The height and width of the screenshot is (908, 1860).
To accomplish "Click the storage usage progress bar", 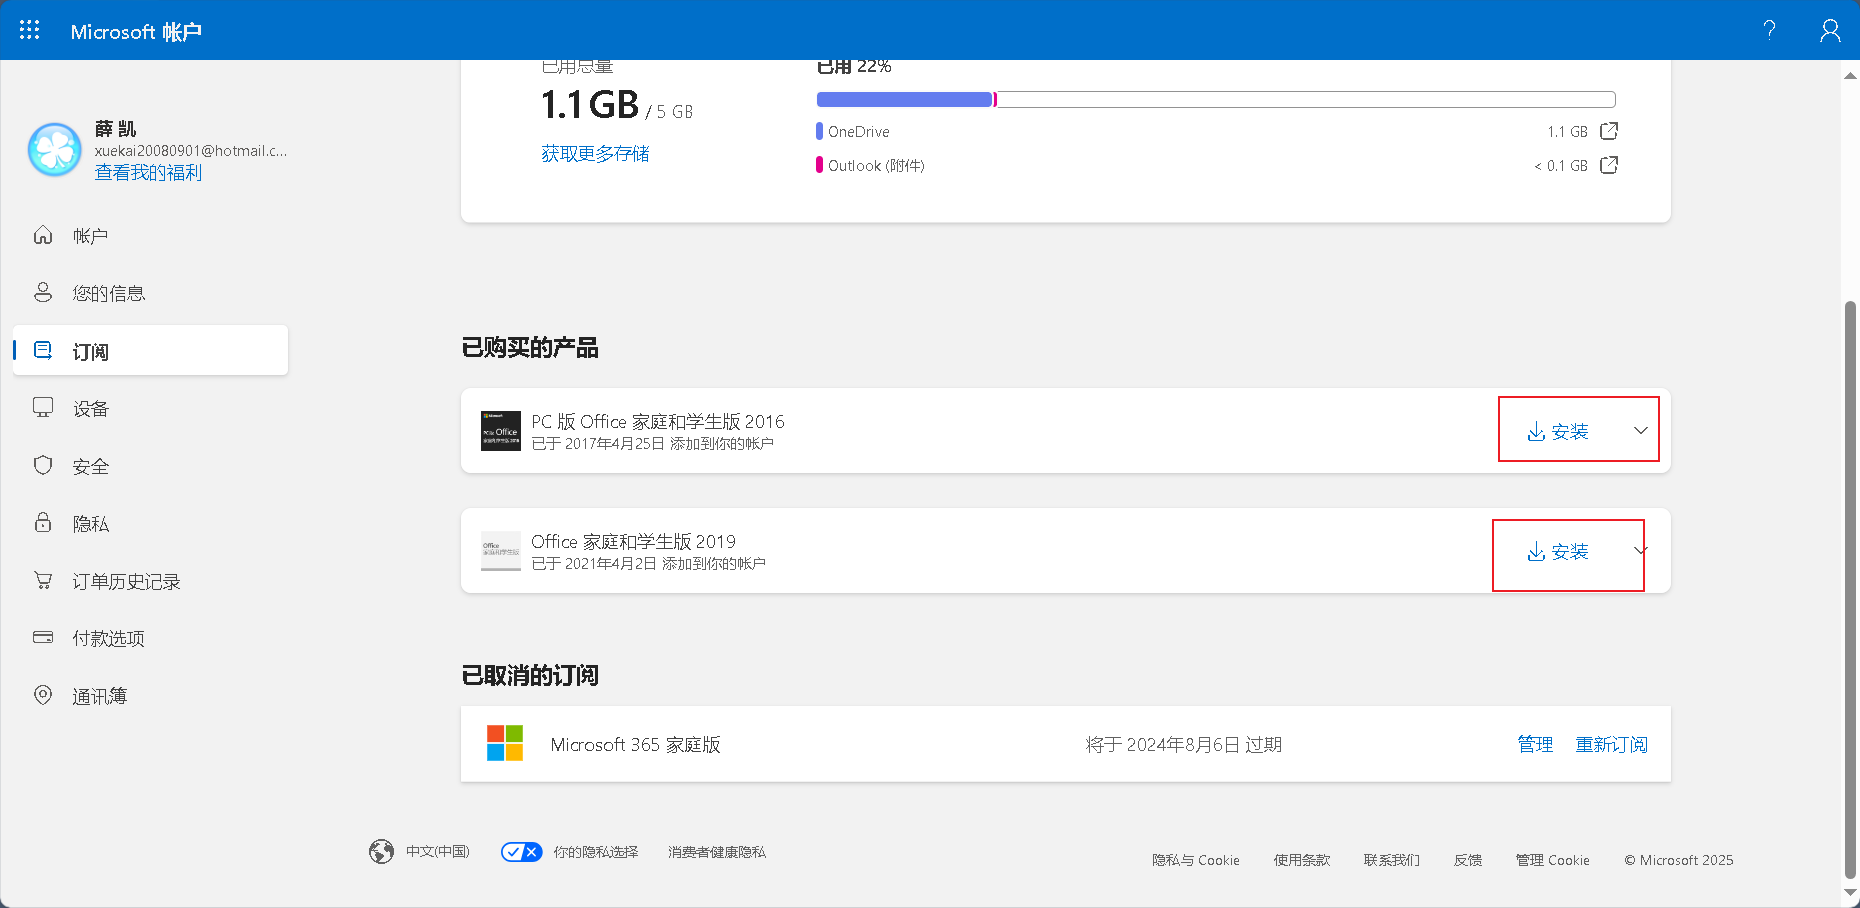I will pos(1216,99).
